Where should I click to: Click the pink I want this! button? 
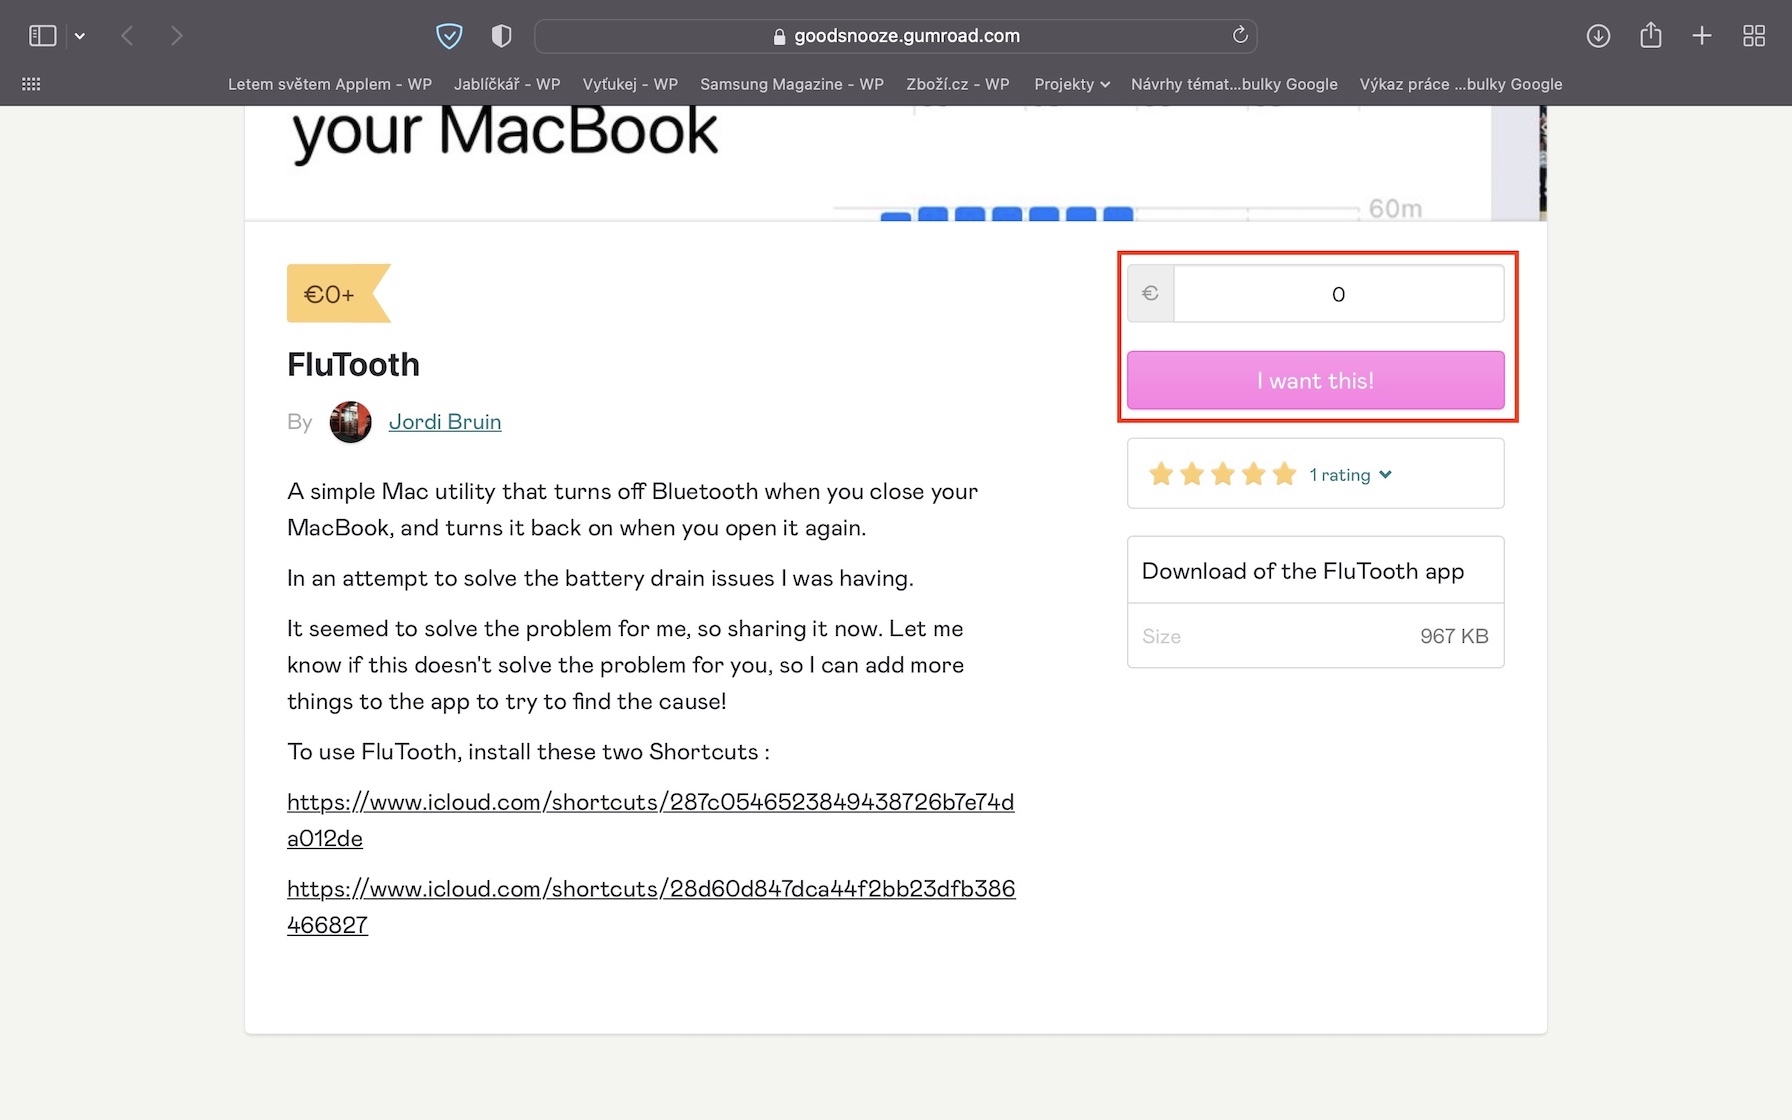click(x=1316, y=380)
